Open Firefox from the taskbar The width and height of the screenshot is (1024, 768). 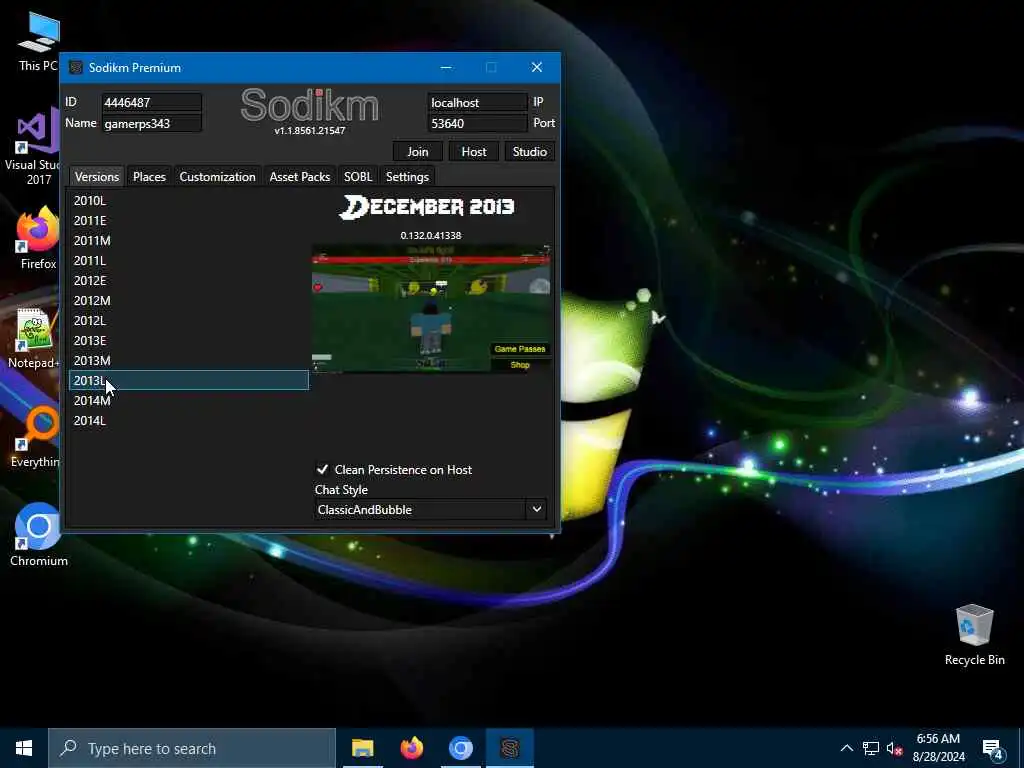(411, 748)
